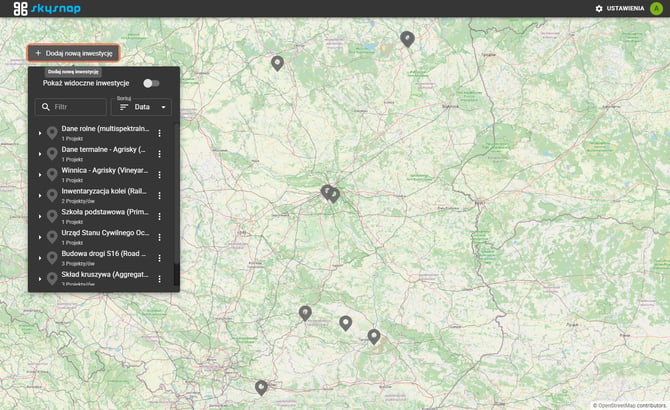Expand Dane termalne - Agrisky row

pyautogui.click(x=40, y=154)
